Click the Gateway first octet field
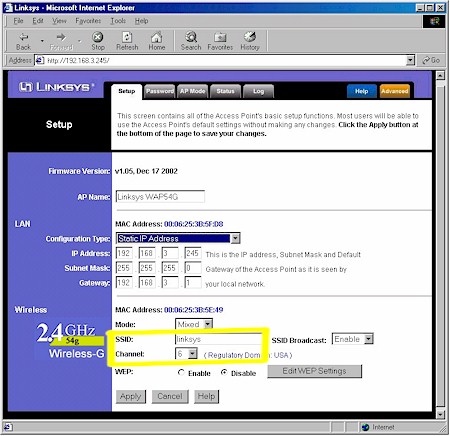This screenshot has height=436, width=450. tap(124, 282)
